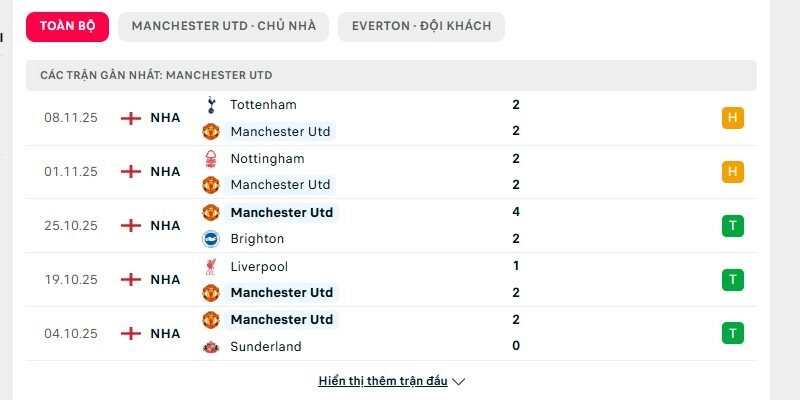Switch to Manchester Utd - Chủ Nhà tab
This screenshot has height=400, width=800.
(x=223, y=26)
